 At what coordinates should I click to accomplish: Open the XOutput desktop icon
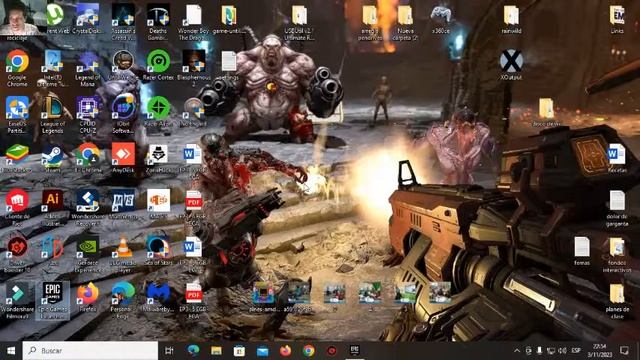(511, 65)
